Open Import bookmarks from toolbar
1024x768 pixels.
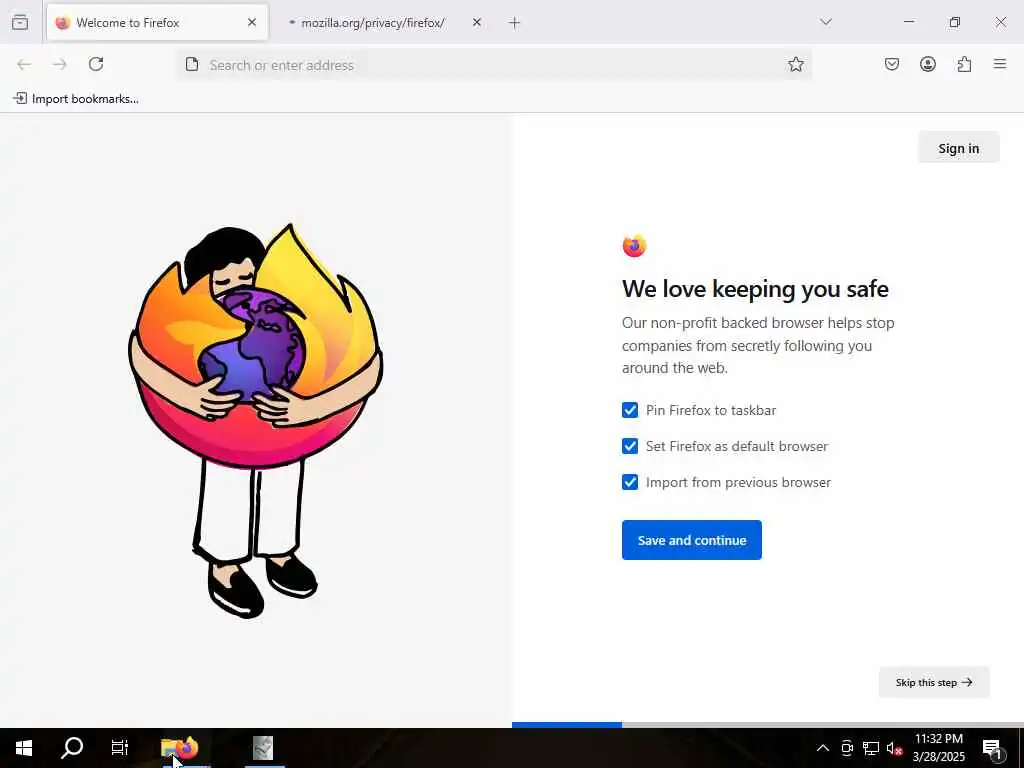[76, 99]
